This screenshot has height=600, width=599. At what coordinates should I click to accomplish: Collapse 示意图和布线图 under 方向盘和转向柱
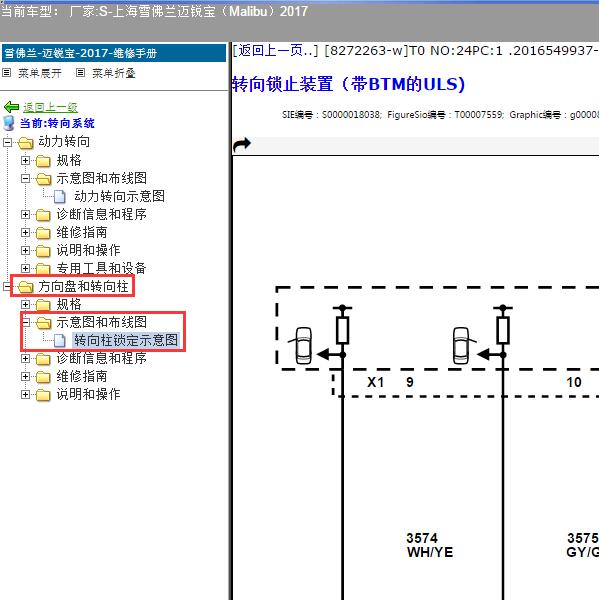[x=25, y=322]
